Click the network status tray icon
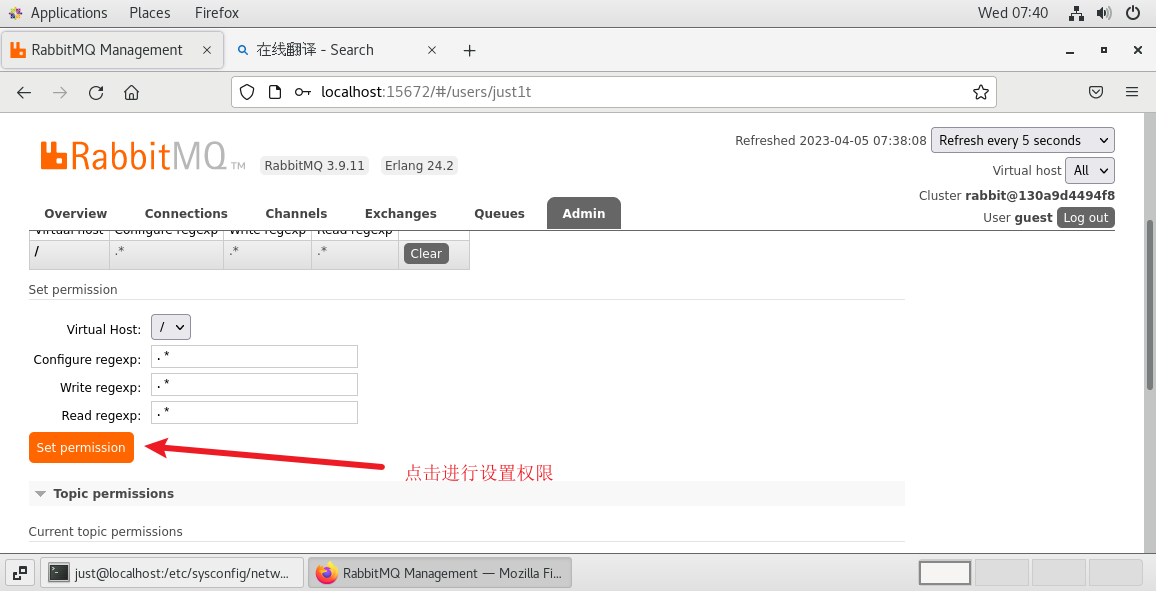This screenshot has width=1156, height=591. (1076, 13)
